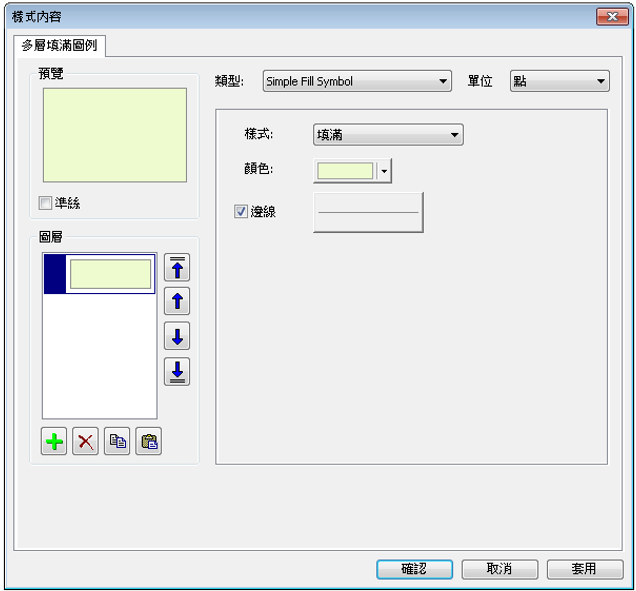This screenshot has width=636, height=591.
Task: Close the 樣式內容 dialog
Action: click(612, 17)
